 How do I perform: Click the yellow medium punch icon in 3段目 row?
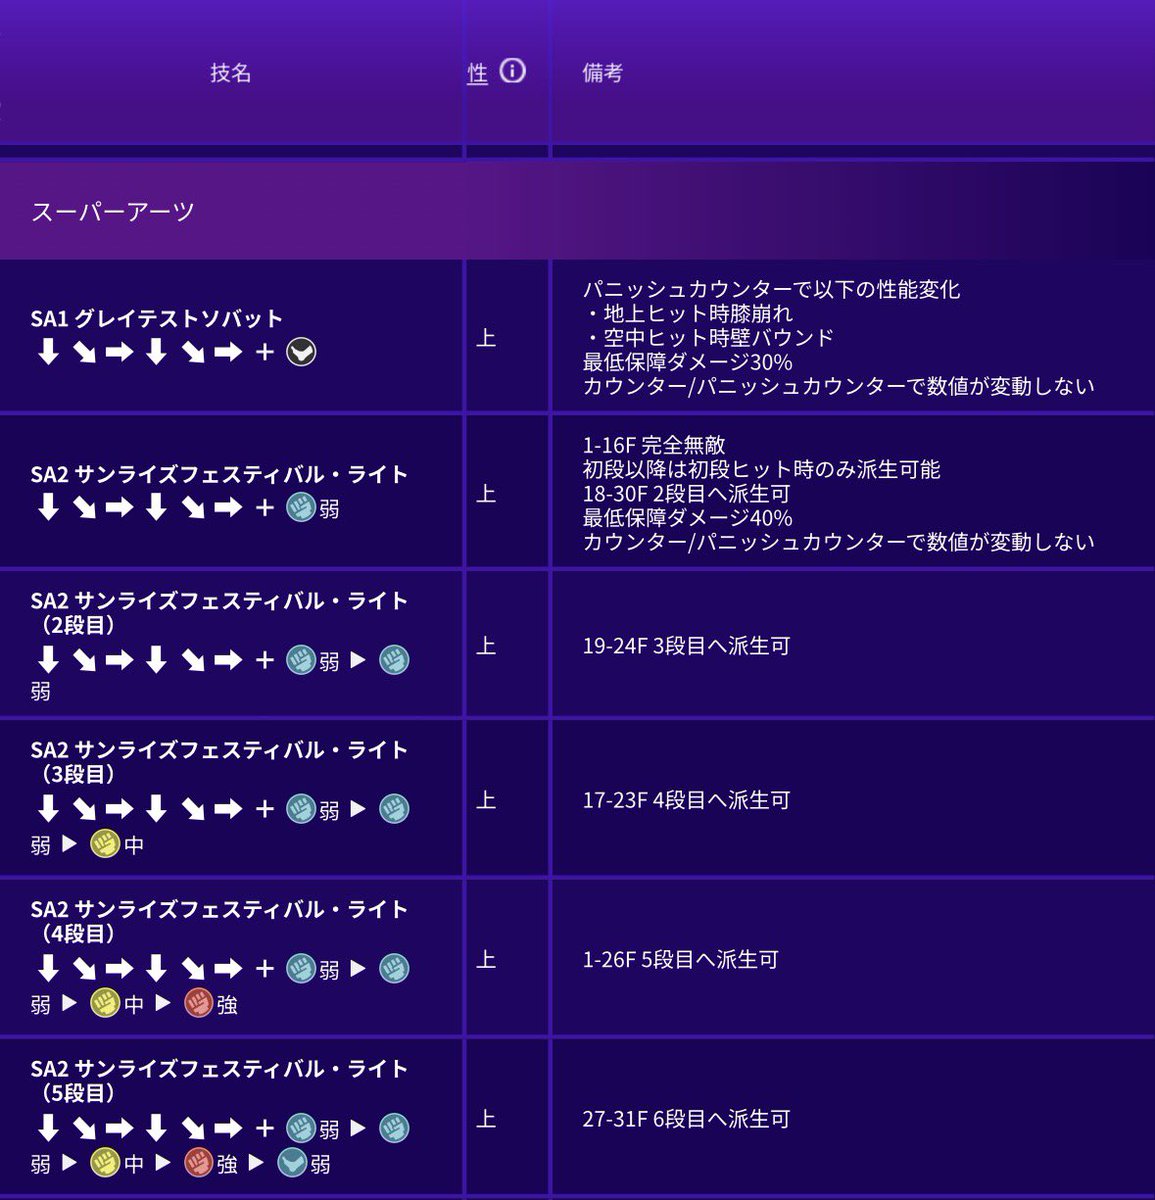105,844
